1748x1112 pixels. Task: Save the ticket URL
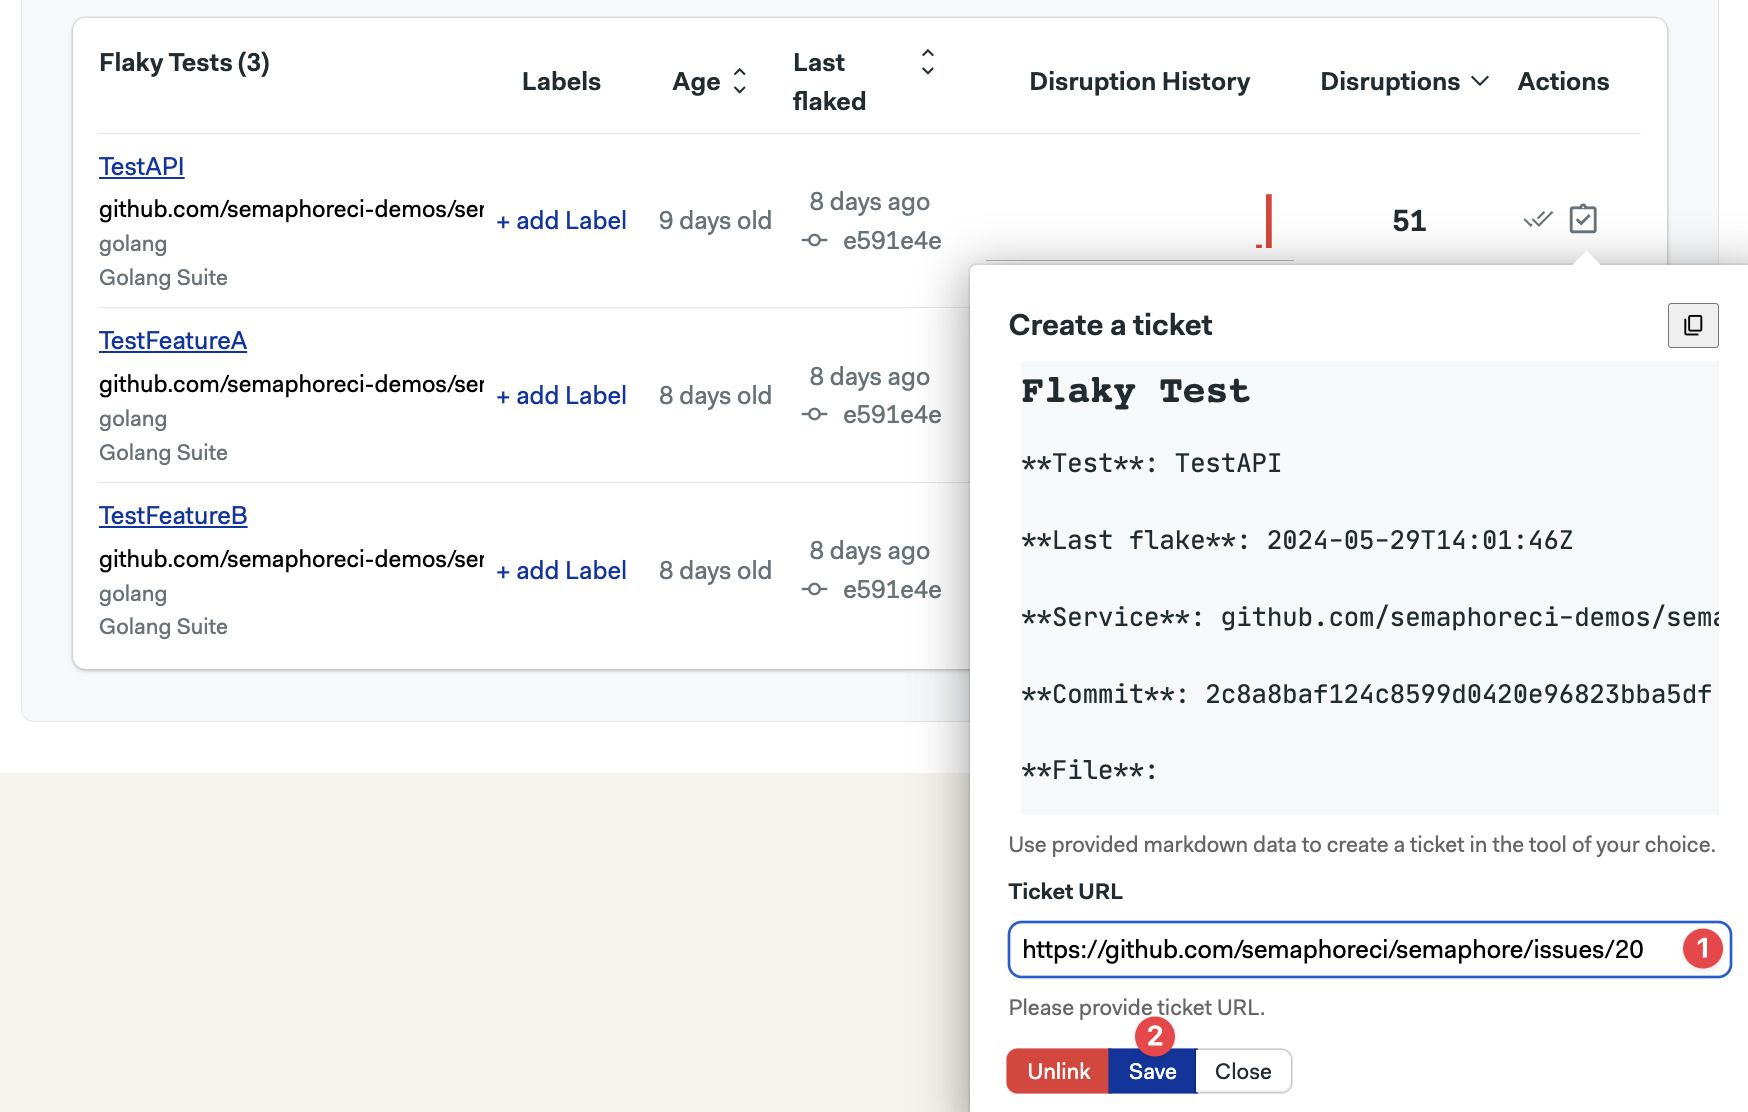coord(1152,1071)
